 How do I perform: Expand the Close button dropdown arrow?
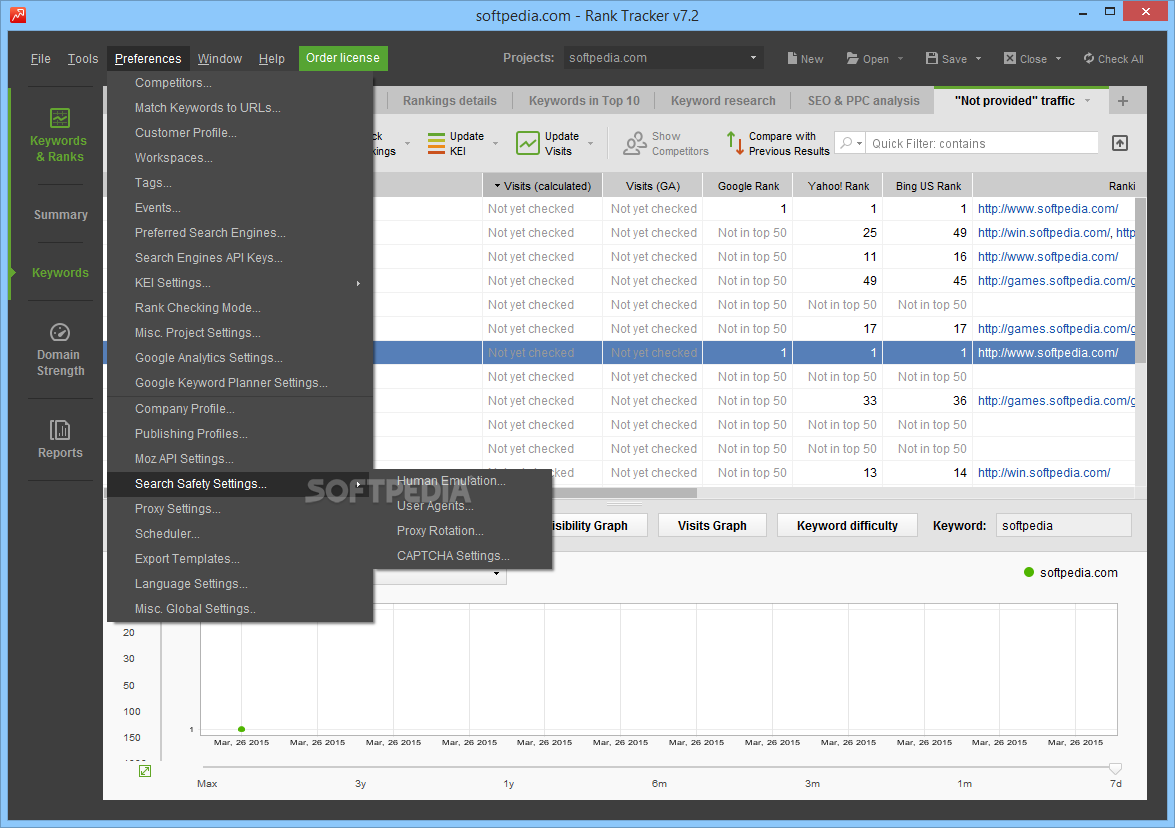(1058, 58)
